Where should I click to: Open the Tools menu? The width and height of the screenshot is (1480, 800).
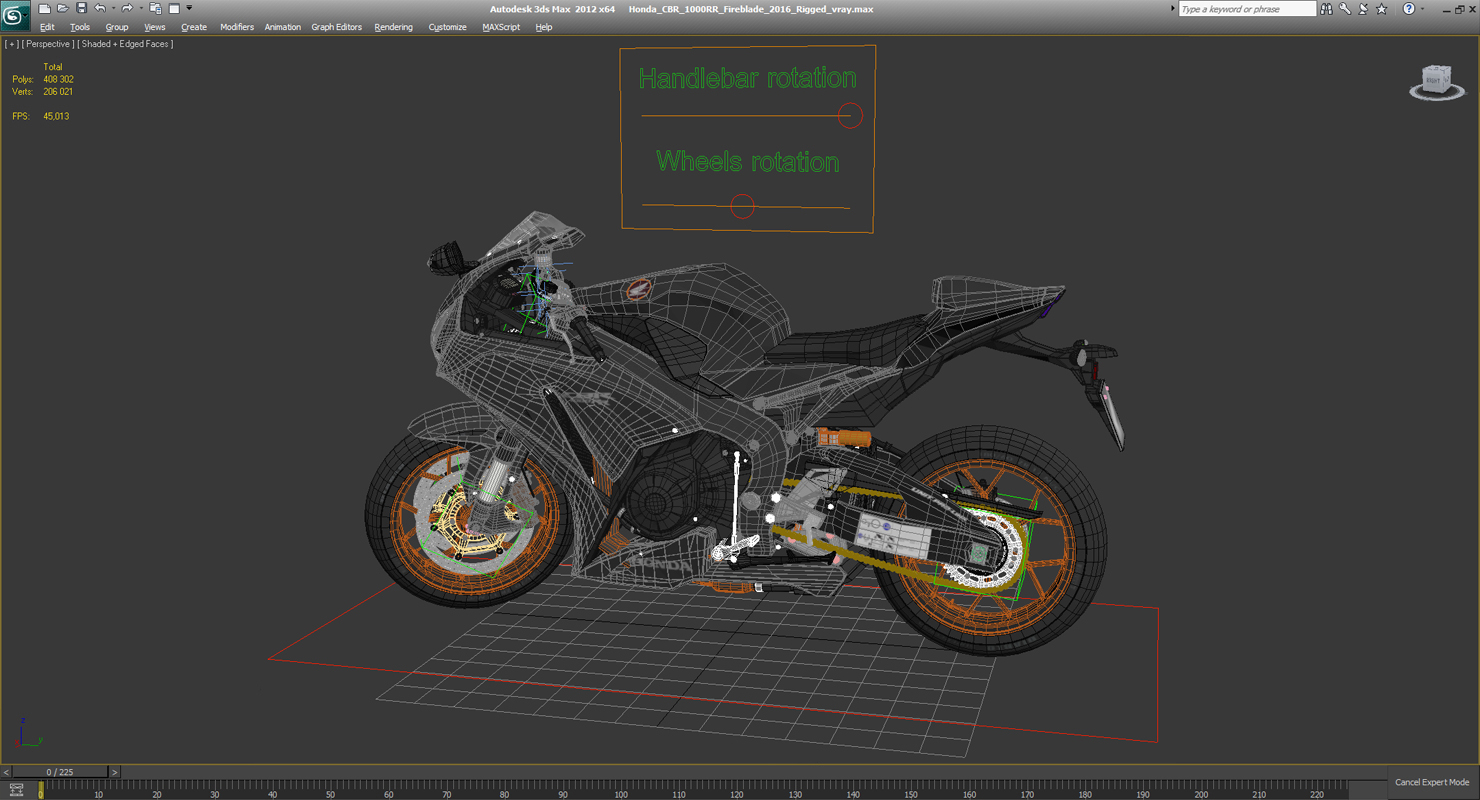coord(80,27)
